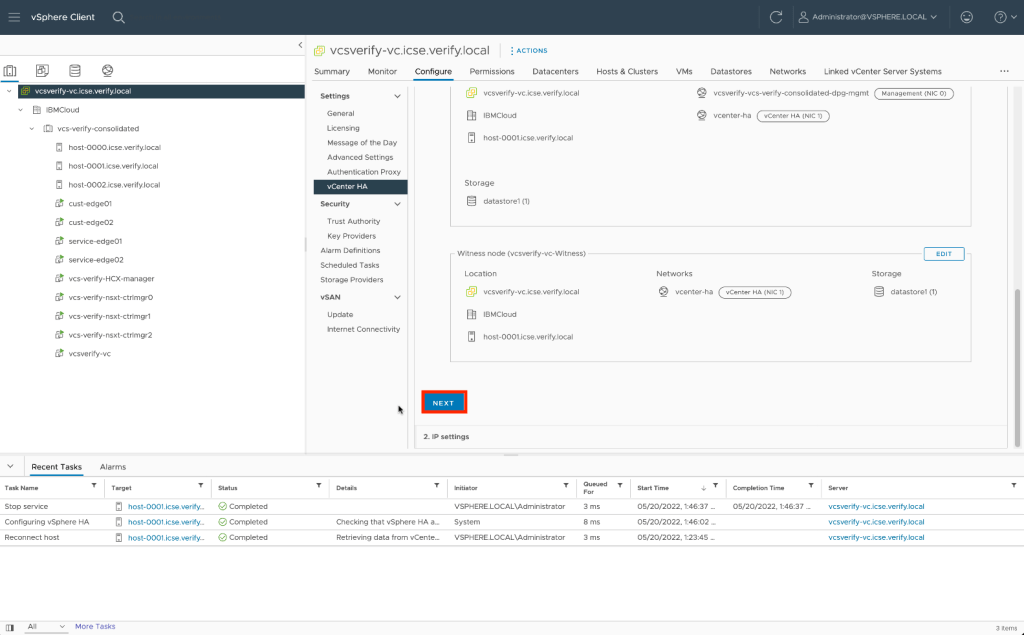Viewport: 1024px width, 635px height.
Task: Click EDIT for the Witness node
Action: pos(943,254)
